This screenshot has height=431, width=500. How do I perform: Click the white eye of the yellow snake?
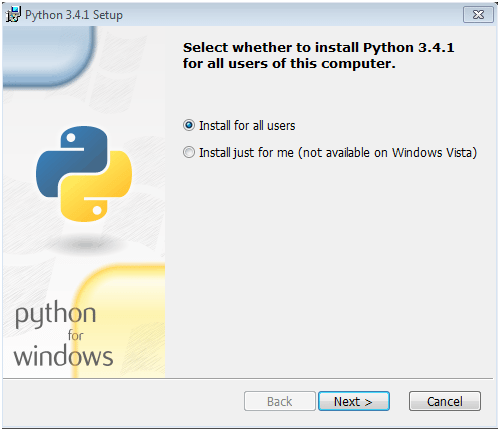97,210
